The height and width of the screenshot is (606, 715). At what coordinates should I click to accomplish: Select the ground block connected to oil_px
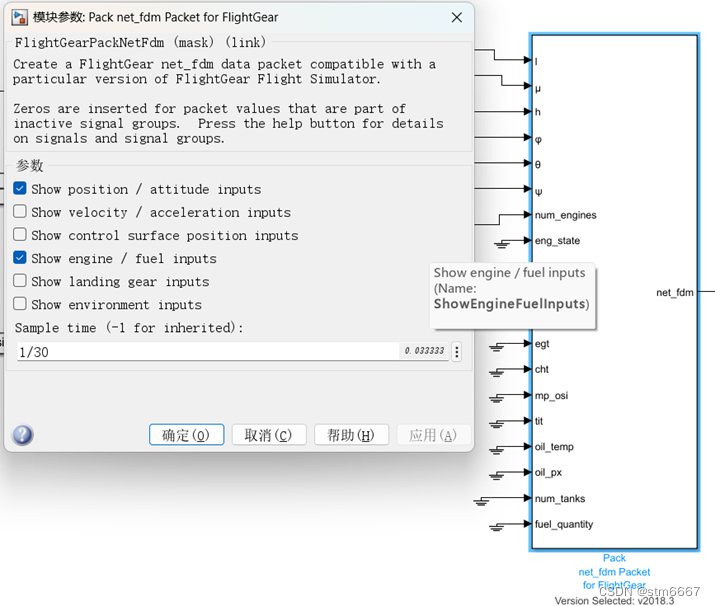pos(496,476)
